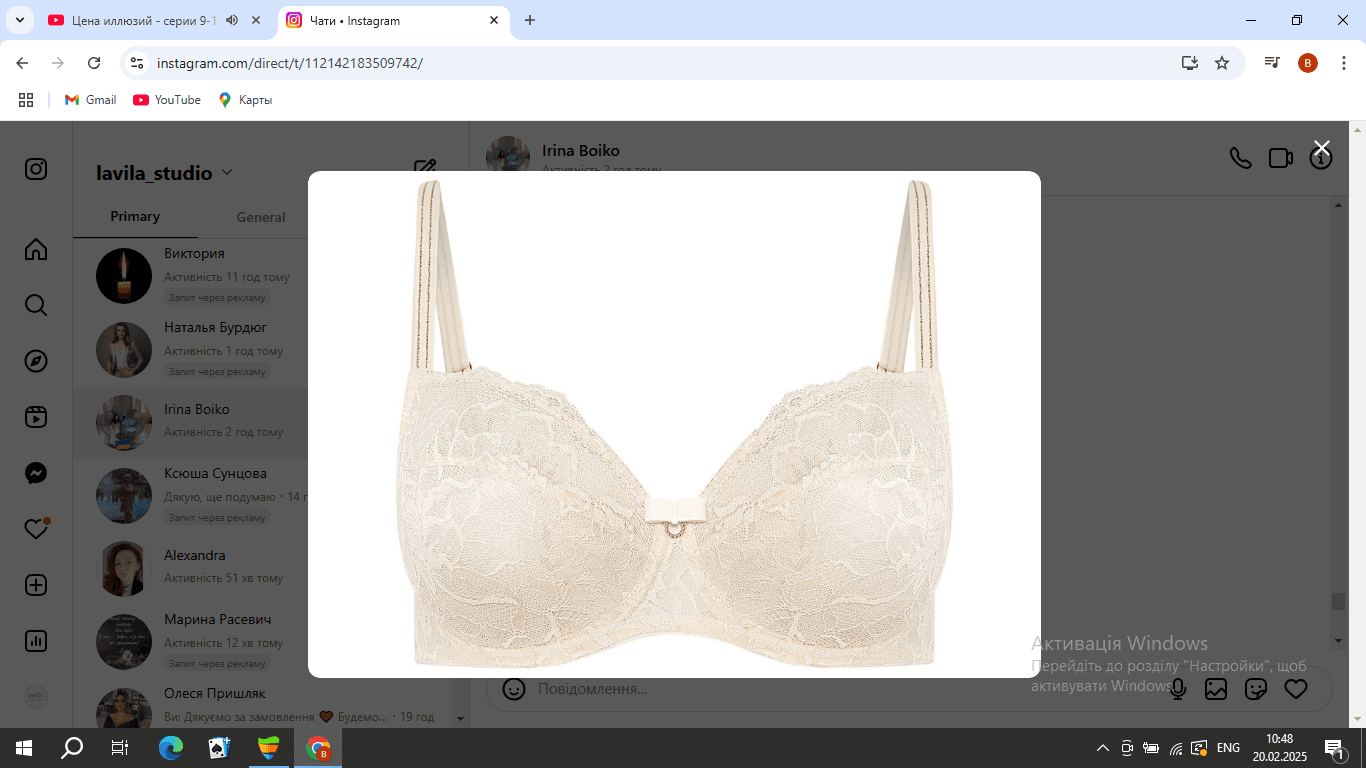Open the Windows notification center

point(1334,748)
